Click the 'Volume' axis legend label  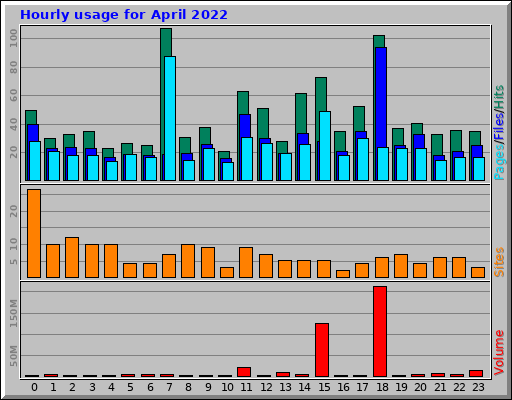coord(499,353)
